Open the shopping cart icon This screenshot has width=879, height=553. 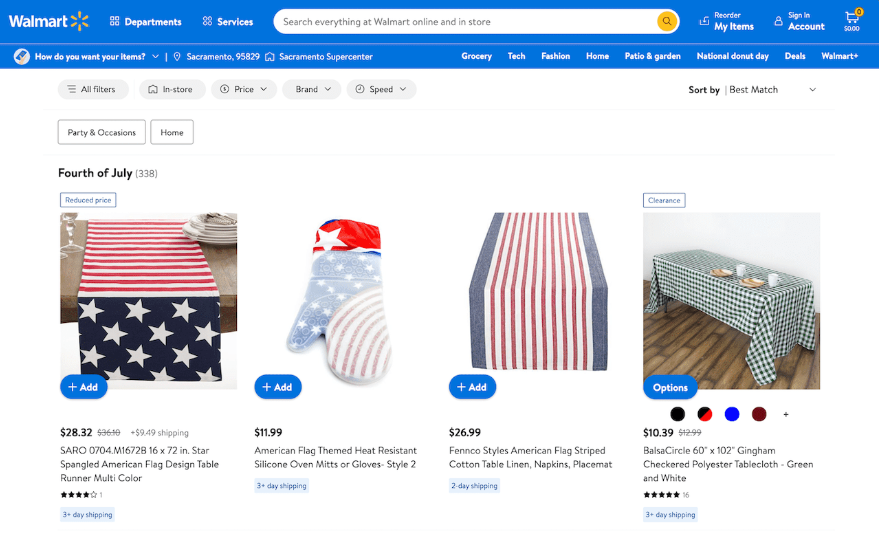852,20
